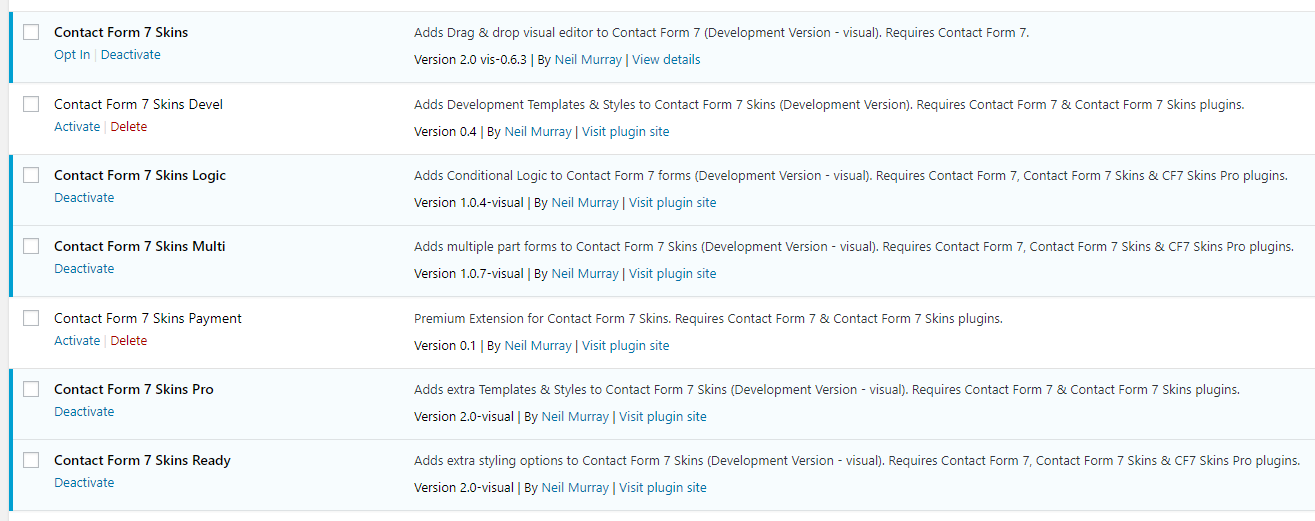Delete Contact Form 7 Skins Payment plugin
Image resolution: width=1315 pixels, height=521 pixels.
click(x=128, y=341)
